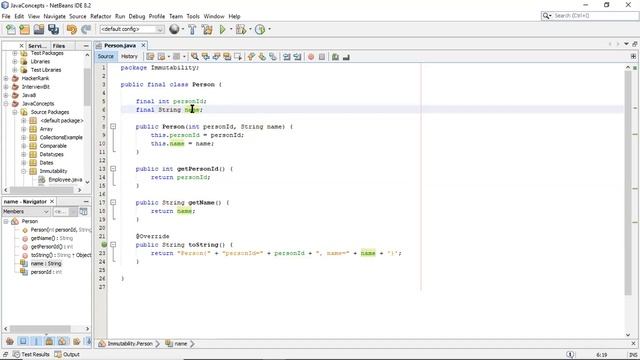Viewport: 640px width, 360px height.
Task: Switch to the Files tab
Action: click(59, 46)
